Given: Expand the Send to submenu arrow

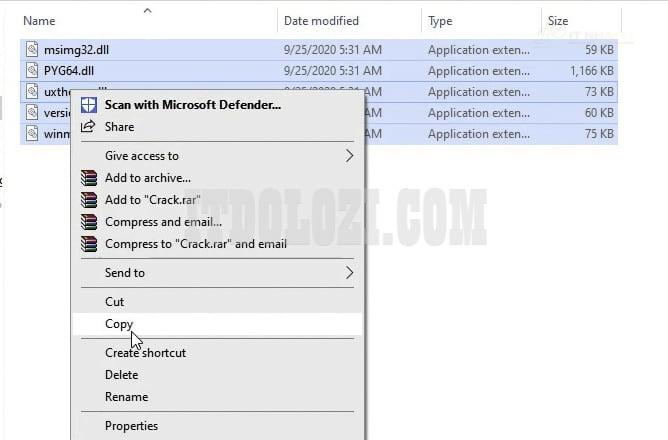Looking at the screenshot, I should (x=349, y=273).
